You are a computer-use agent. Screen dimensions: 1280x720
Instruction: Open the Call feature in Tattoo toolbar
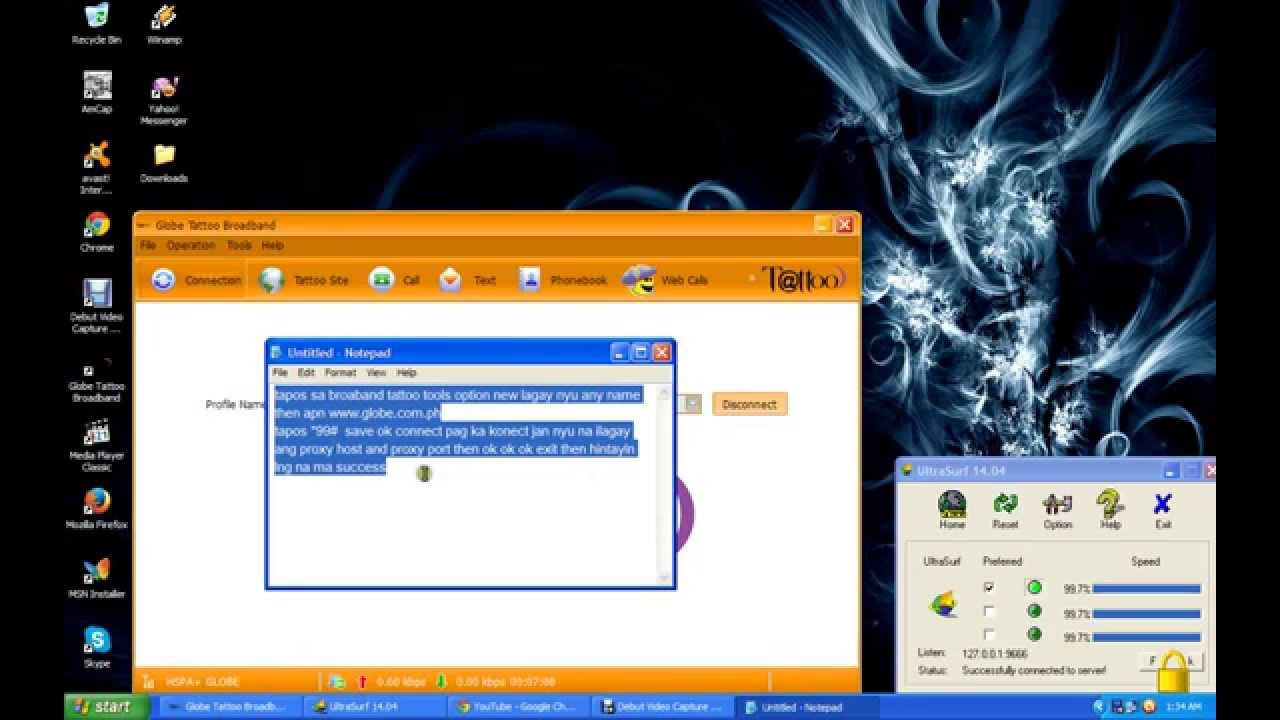click(x=394, y=280)
